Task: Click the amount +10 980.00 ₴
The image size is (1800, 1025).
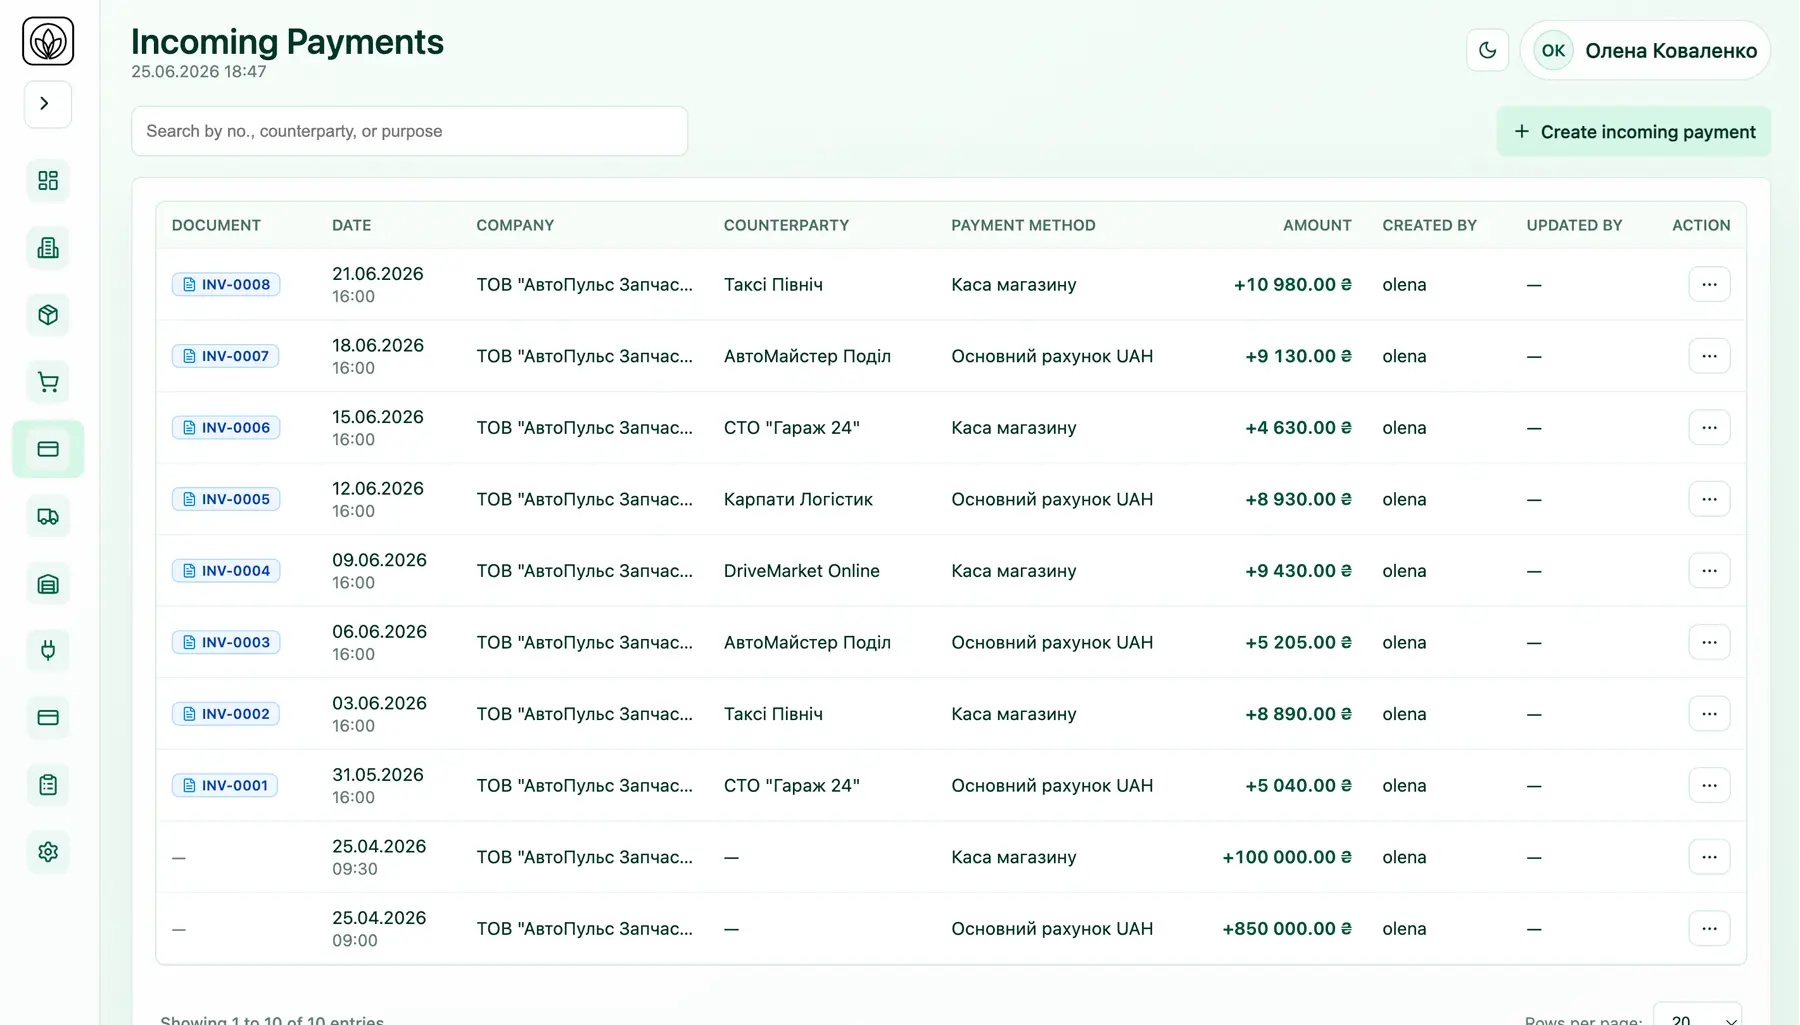Action: tap(1292, 285)
